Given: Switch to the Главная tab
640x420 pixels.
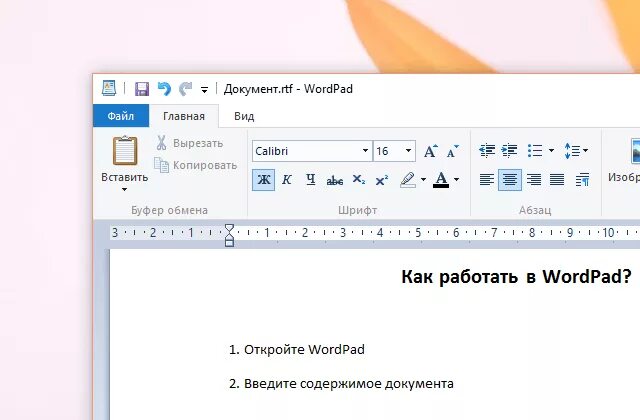Looking at the screenshot, I should coord(184,116).
